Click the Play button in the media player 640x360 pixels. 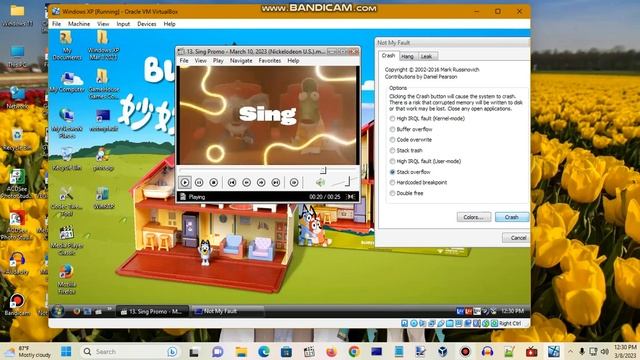(184, 182)
